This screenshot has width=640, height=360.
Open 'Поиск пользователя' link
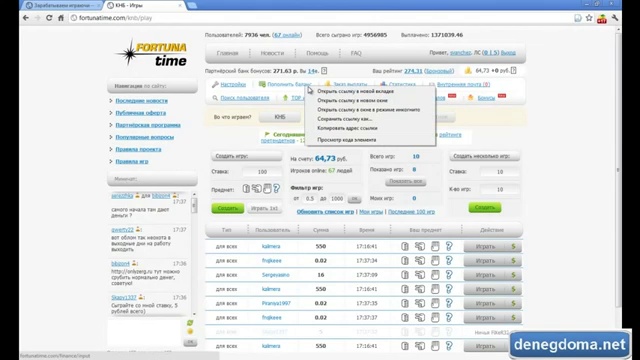244,98
